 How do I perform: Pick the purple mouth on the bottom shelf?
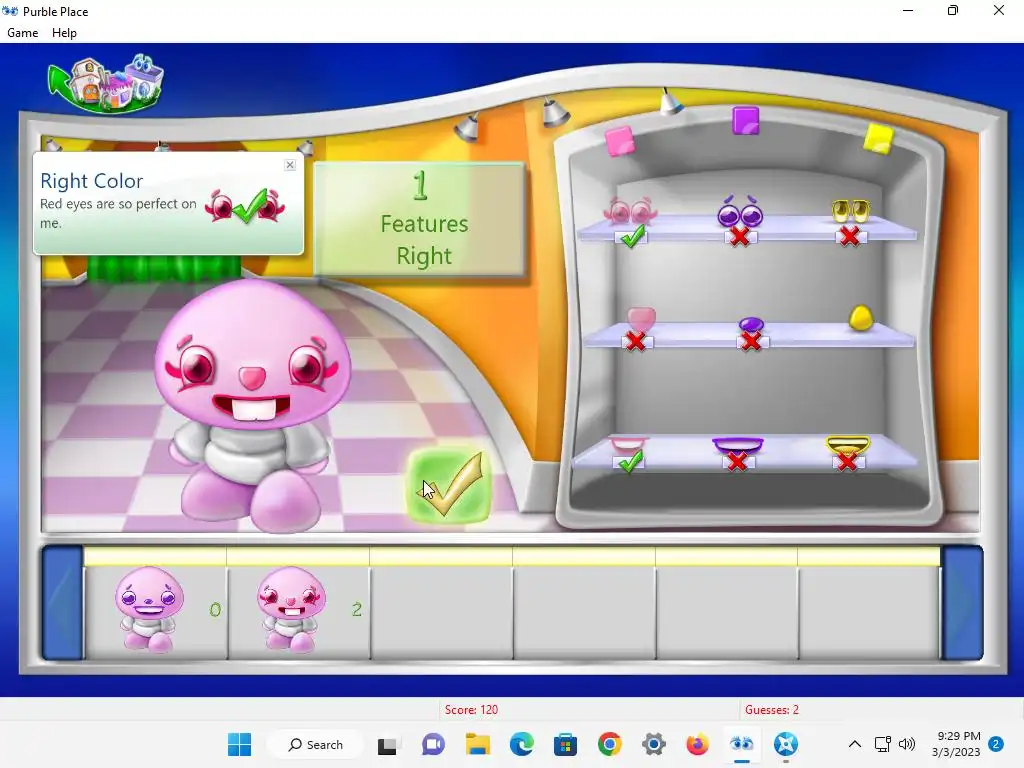(737, 445)
